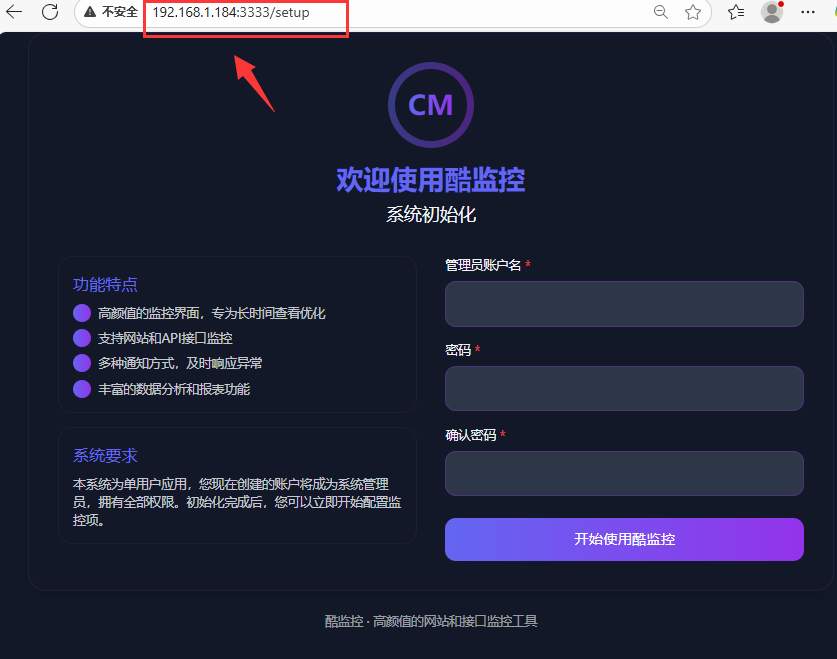
Task: Click the footer text 酷监控 tagline
Action: pyautogui.click(x=431, y=621)
